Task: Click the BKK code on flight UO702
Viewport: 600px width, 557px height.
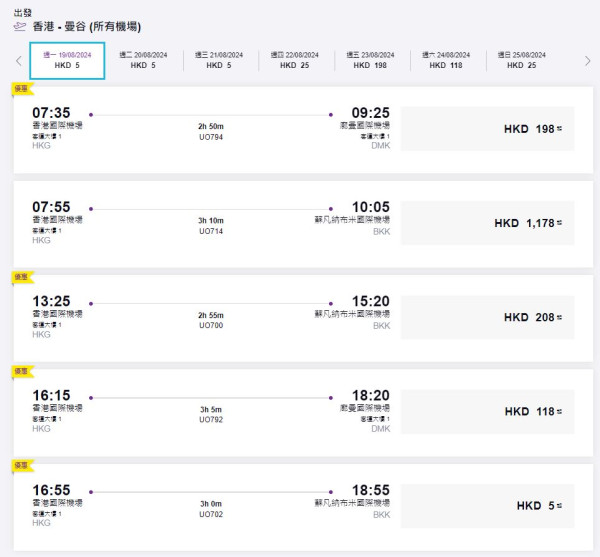Action: (382, 515)
